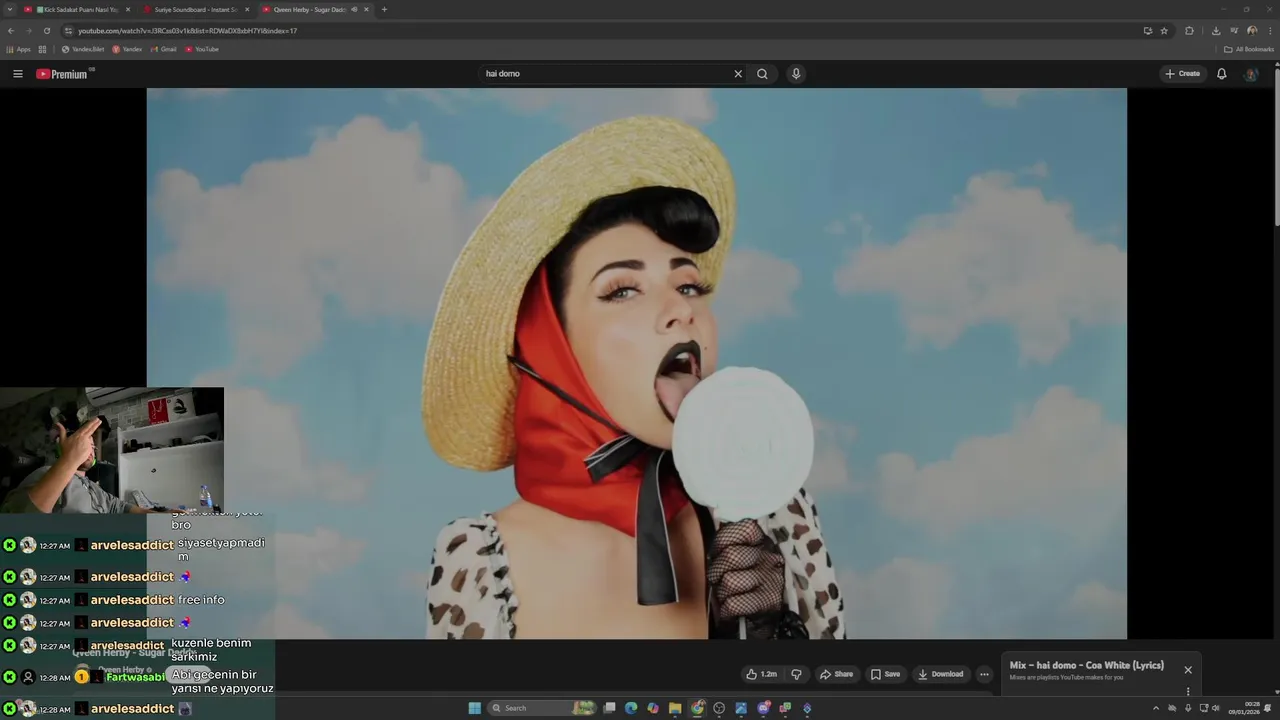The width and height of the screenshot is (1280, 720).
Task: Click chat message 'free info'
Action: [201, 600]
